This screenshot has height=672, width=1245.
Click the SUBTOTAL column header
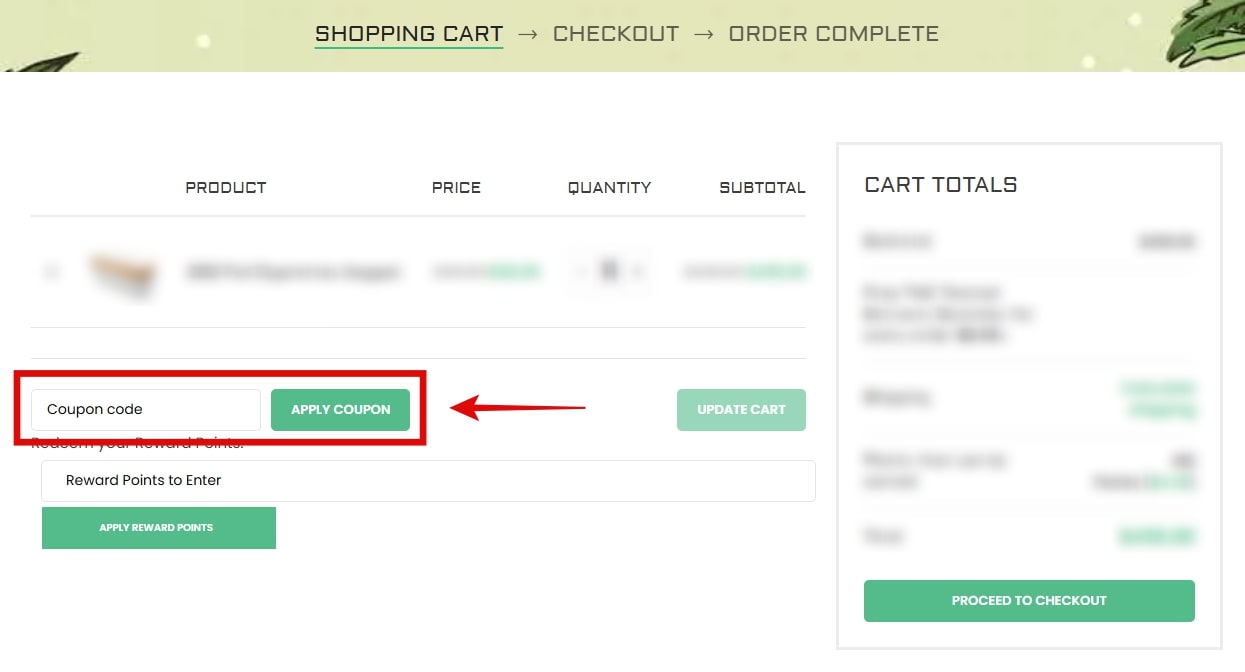pos(763,188)
